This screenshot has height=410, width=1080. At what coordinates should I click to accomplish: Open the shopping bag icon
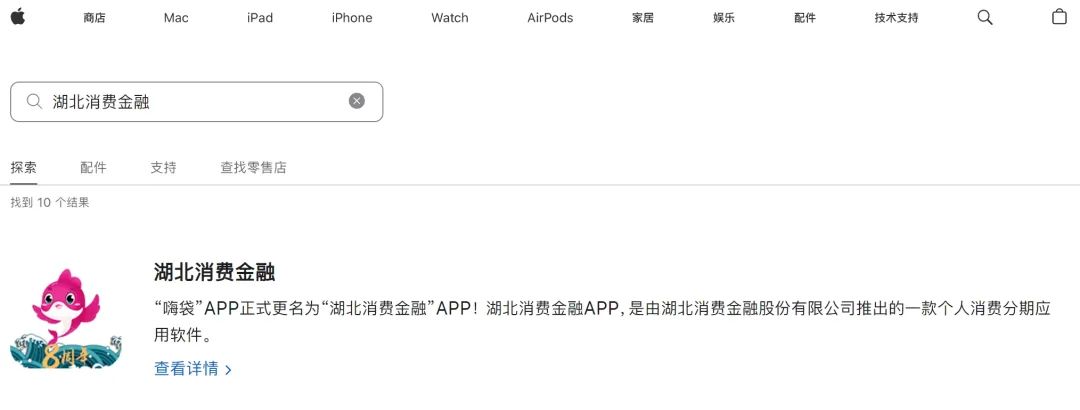tap(1059, 17)
